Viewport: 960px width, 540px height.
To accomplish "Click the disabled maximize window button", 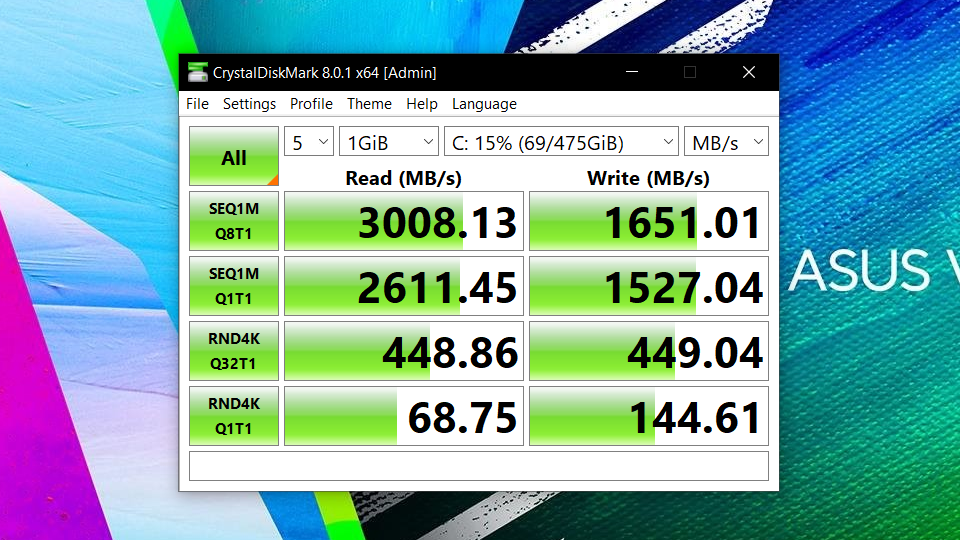I will click(690, 72).
